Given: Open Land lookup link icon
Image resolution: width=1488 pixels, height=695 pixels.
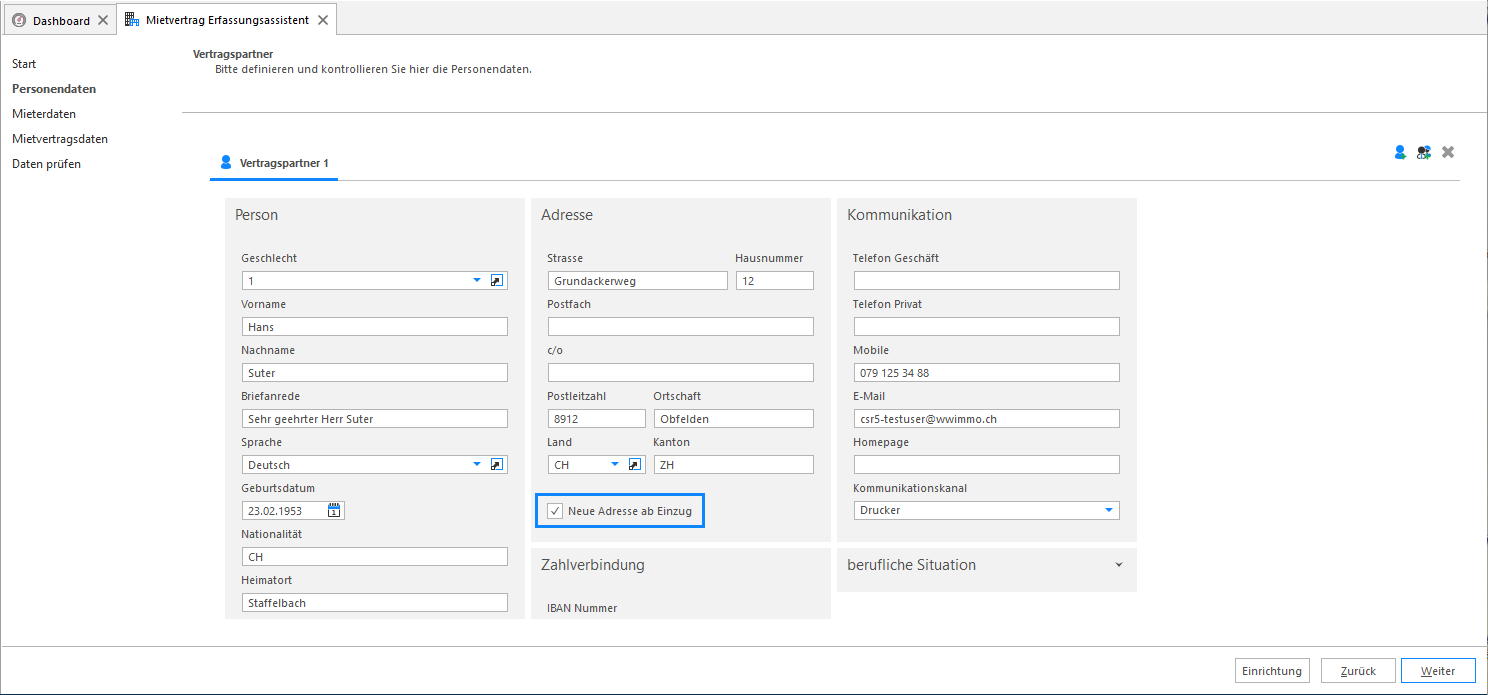Looking at the screenshot, I should pos(634,465).
